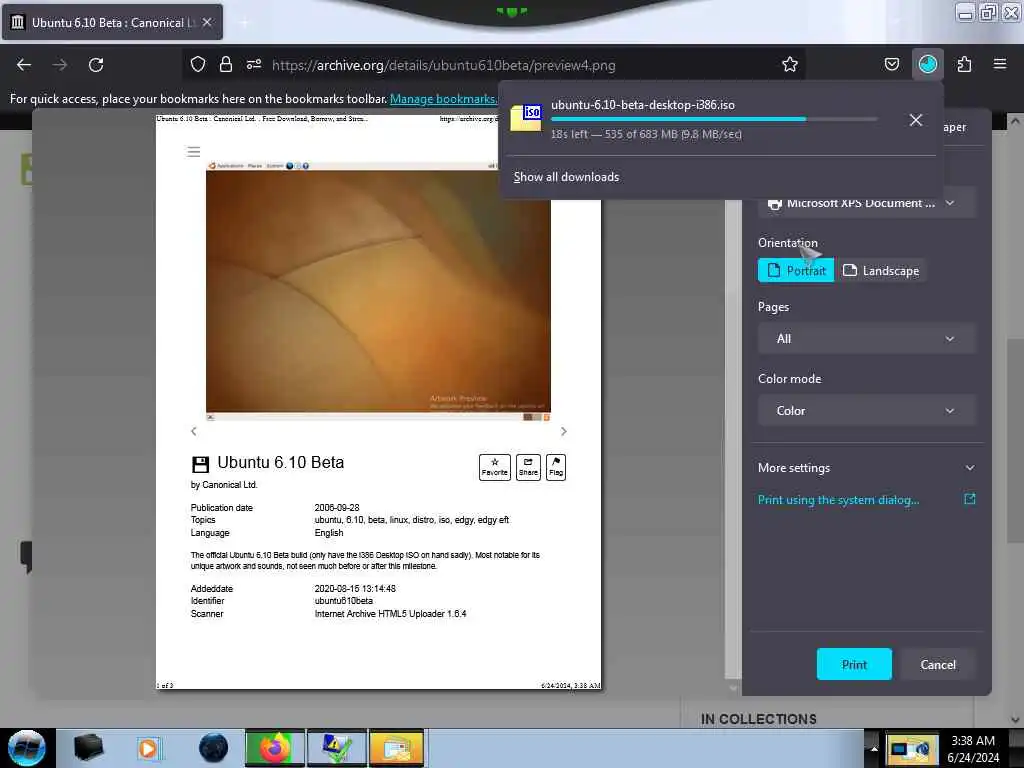Click the Favorite icon in the preview
The image size is (1024, 768).
(x=494, y=467)
